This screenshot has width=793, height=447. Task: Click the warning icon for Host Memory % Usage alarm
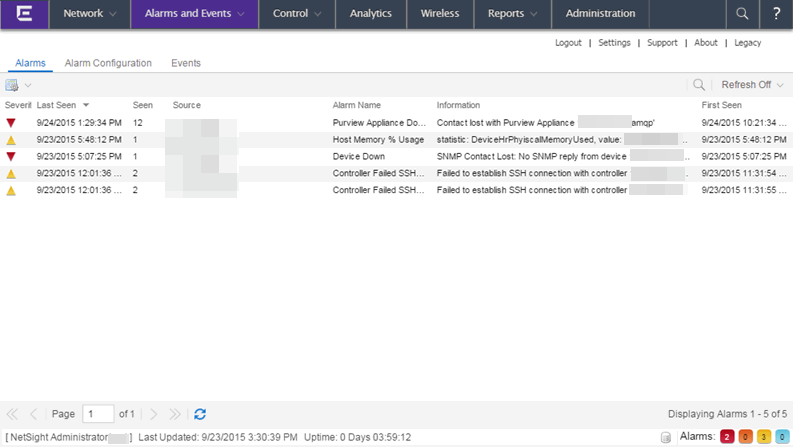click(x=11, y=140)
